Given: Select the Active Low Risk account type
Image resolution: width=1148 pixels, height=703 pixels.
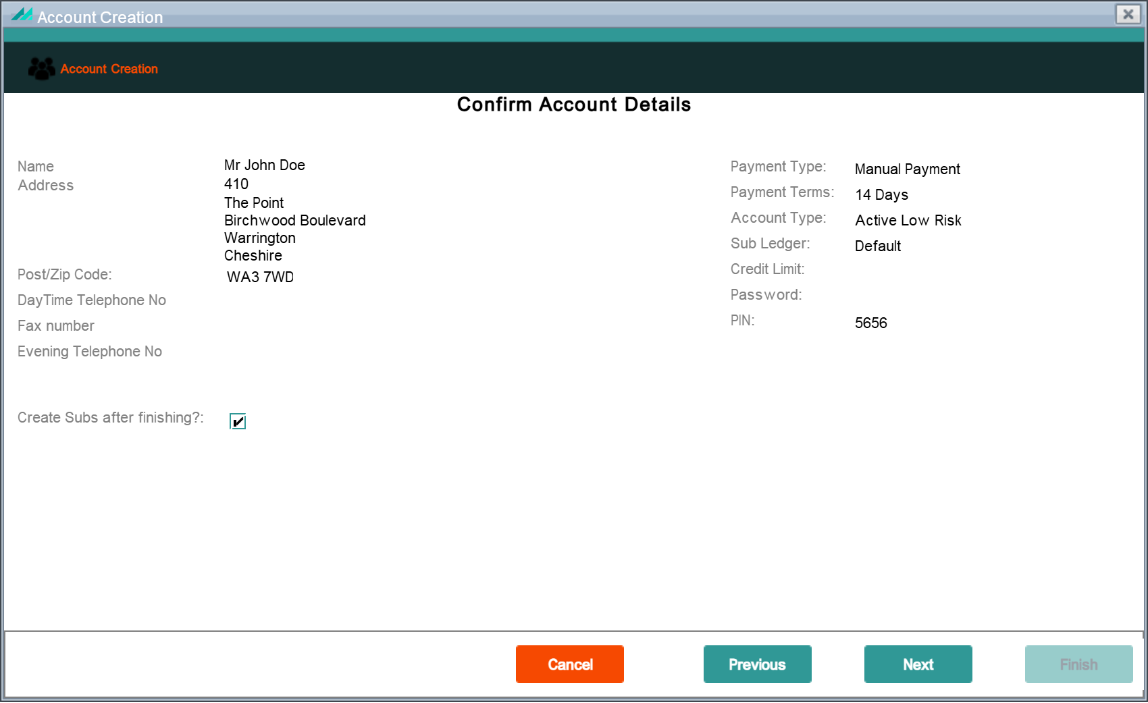Looking at the screenshot, I should (908, 220).
